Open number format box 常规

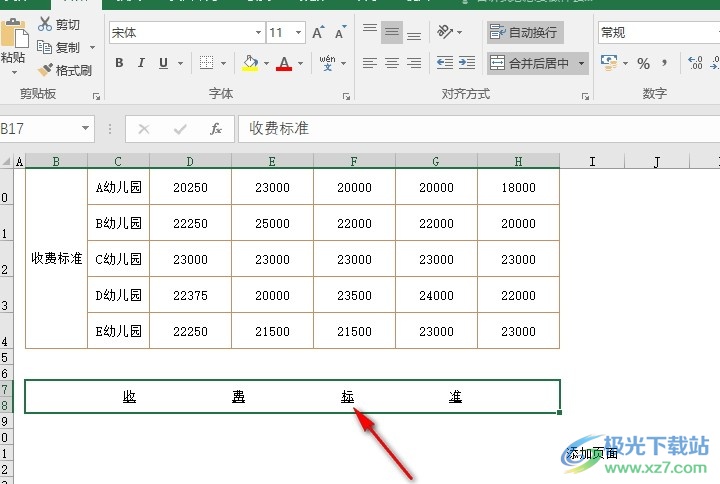[658, 33]
